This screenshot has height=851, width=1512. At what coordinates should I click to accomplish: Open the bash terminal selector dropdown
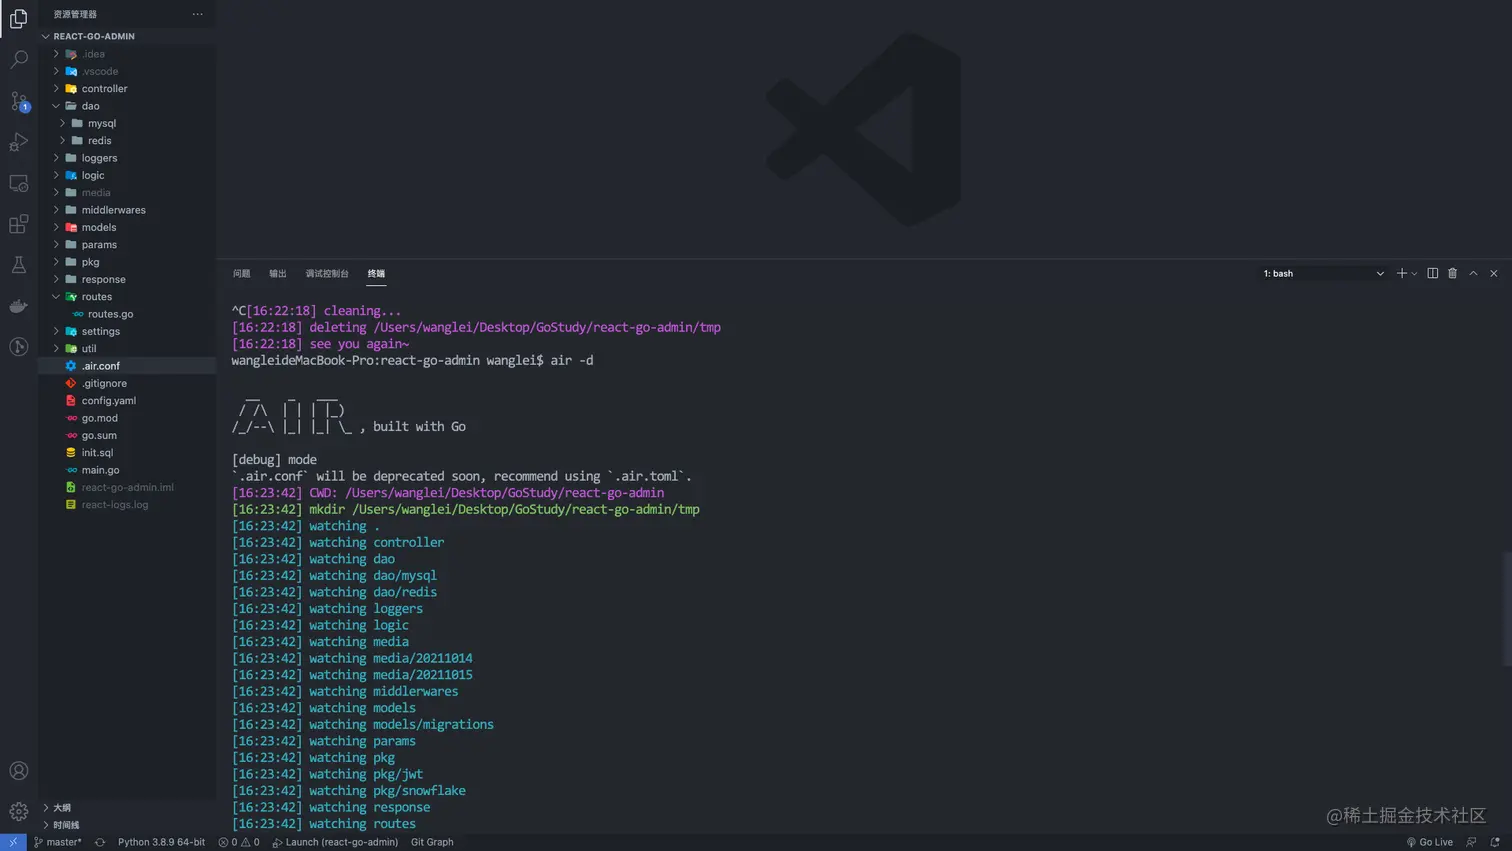tap(1323, 273)
